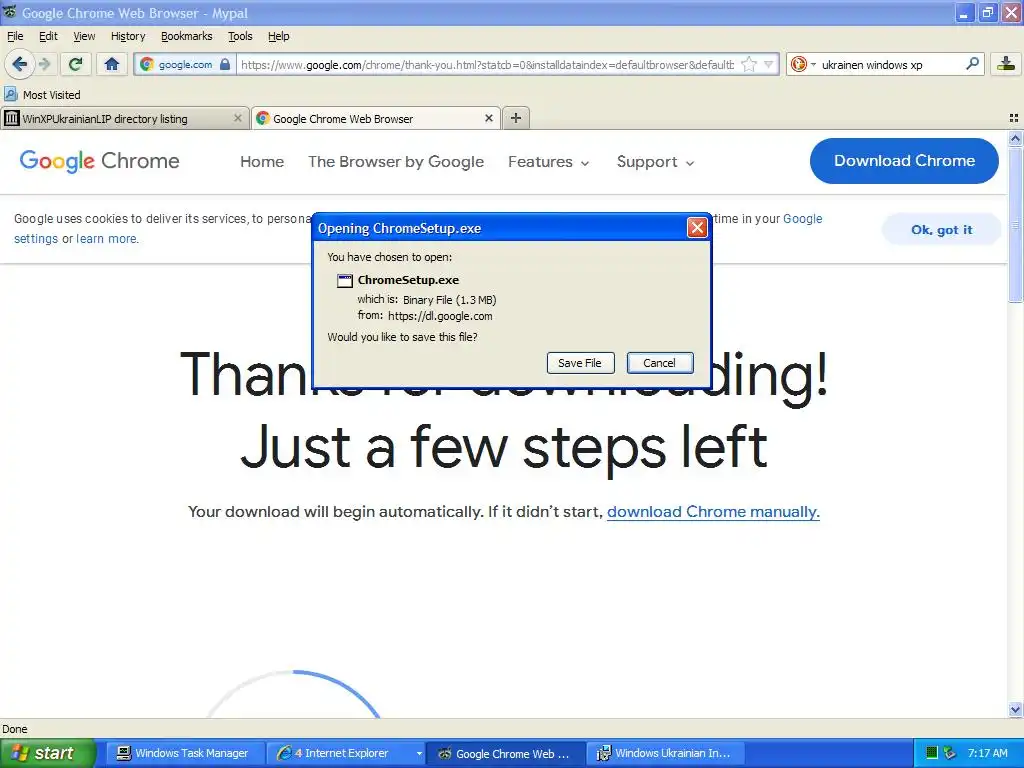This screenshot has height=768, width=1024.
Task: Open the Tools menu
Action: click(240, 36)
